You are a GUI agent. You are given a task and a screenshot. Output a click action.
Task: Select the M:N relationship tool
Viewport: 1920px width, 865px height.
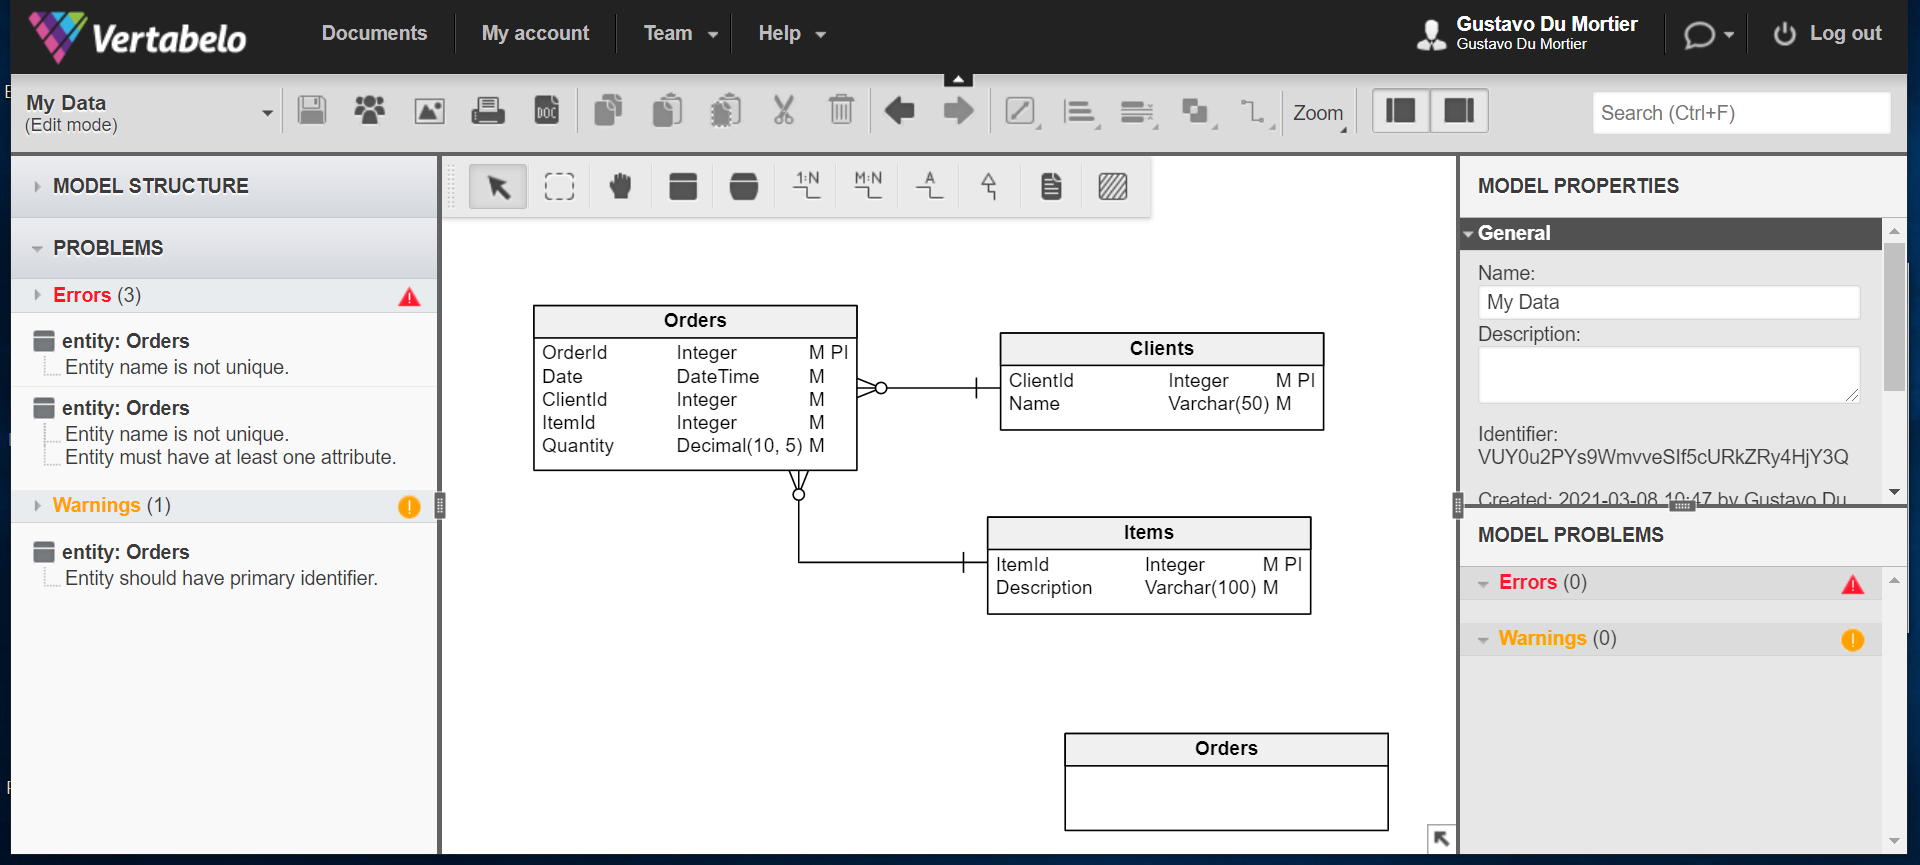pyautogui.click(x=868, y=185)
